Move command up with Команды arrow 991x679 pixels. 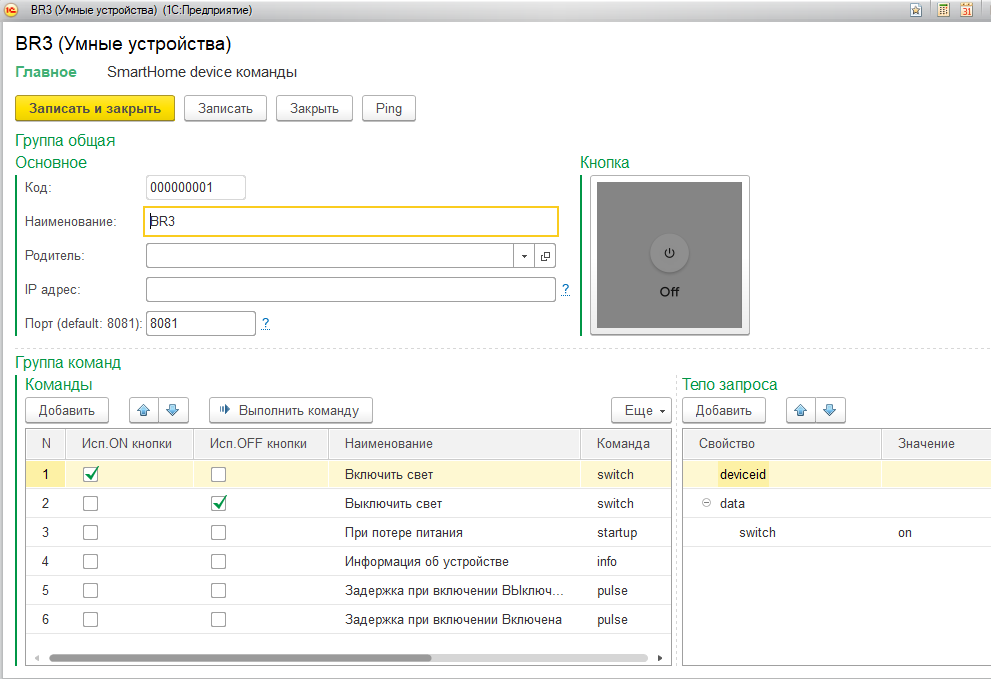(145, 410)
